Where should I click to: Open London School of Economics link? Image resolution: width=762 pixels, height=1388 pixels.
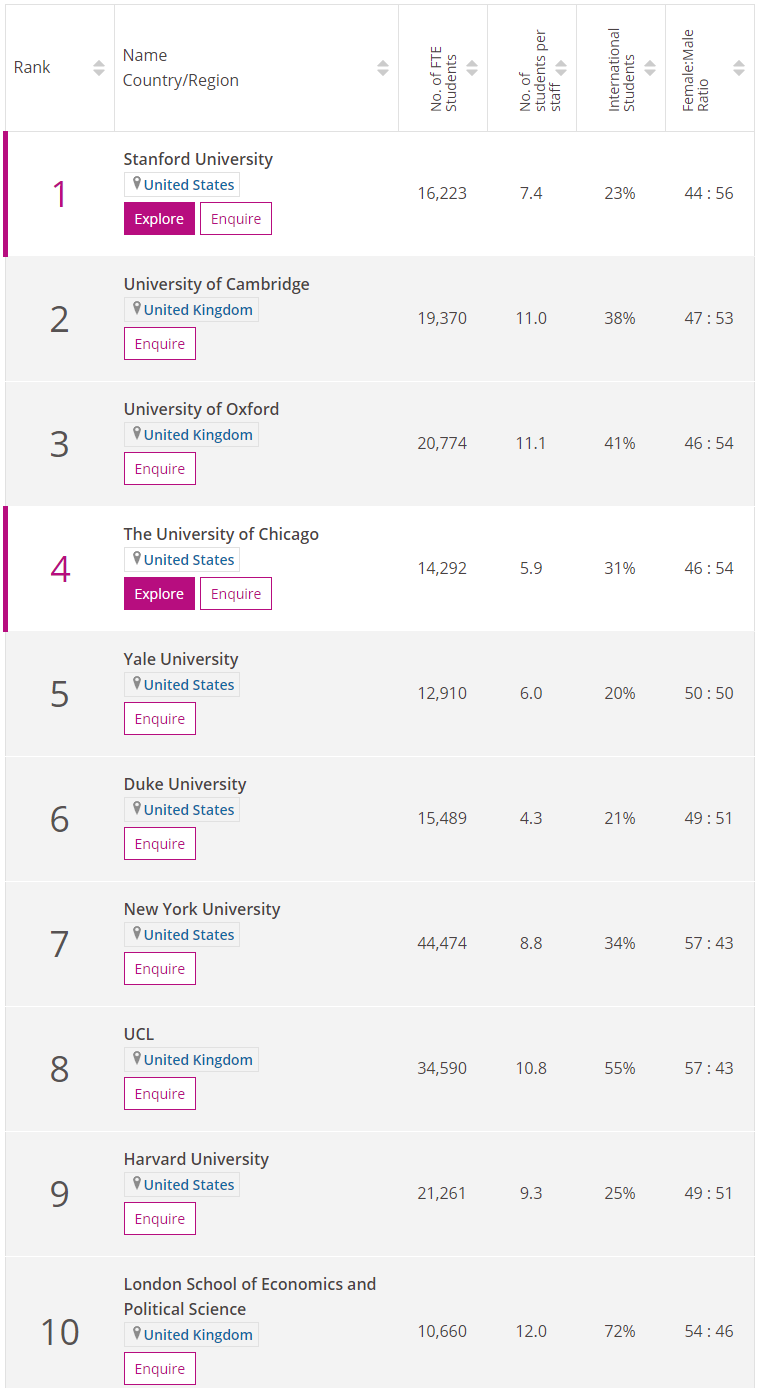(250, 1284)
